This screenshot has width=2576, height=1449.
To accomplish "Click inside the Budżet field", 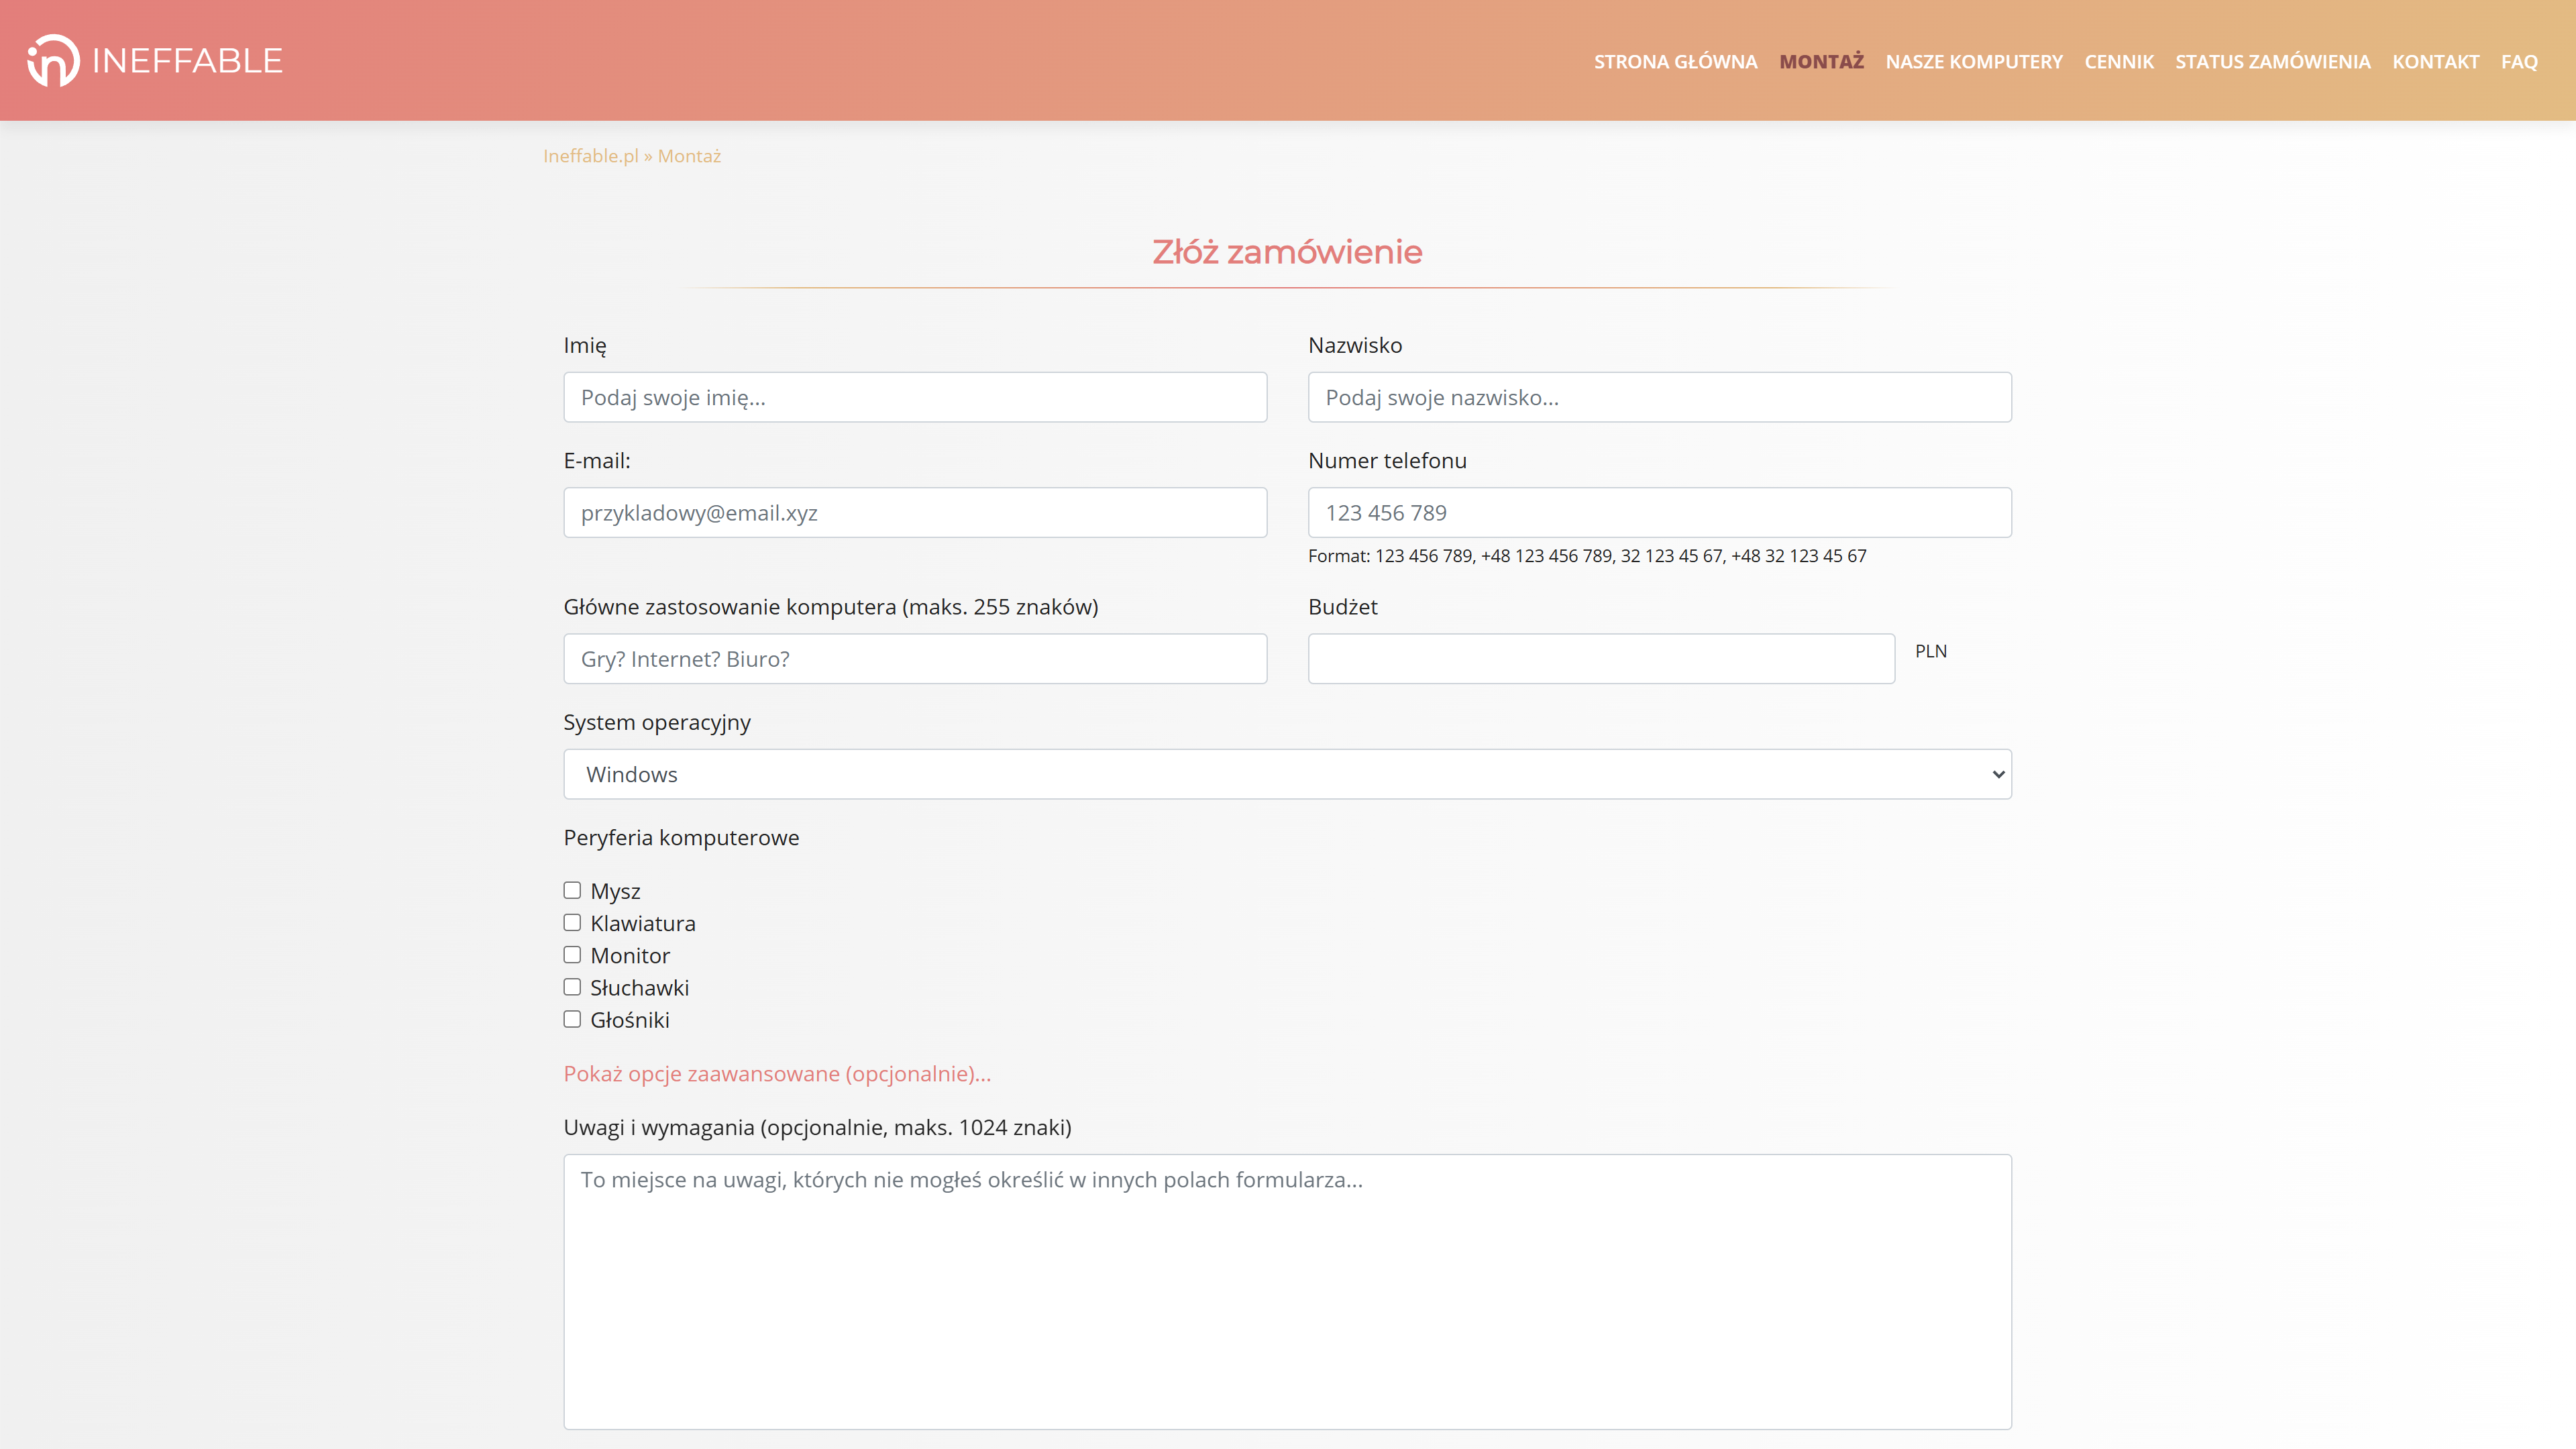I will point(1600,658).
